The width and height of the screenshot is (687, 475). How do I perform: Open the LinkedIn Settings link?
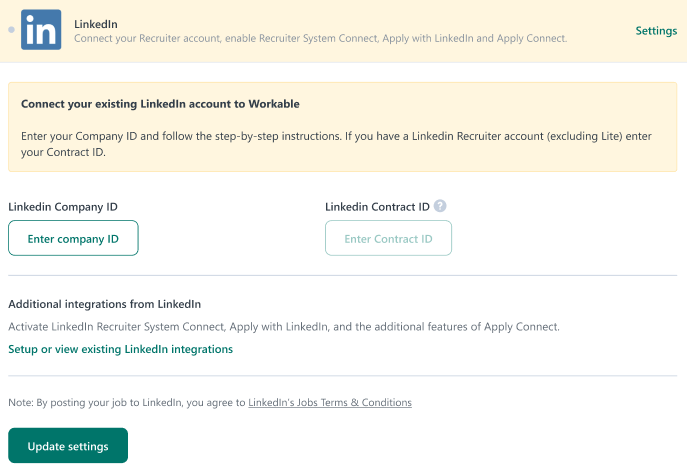coord(656,31)
